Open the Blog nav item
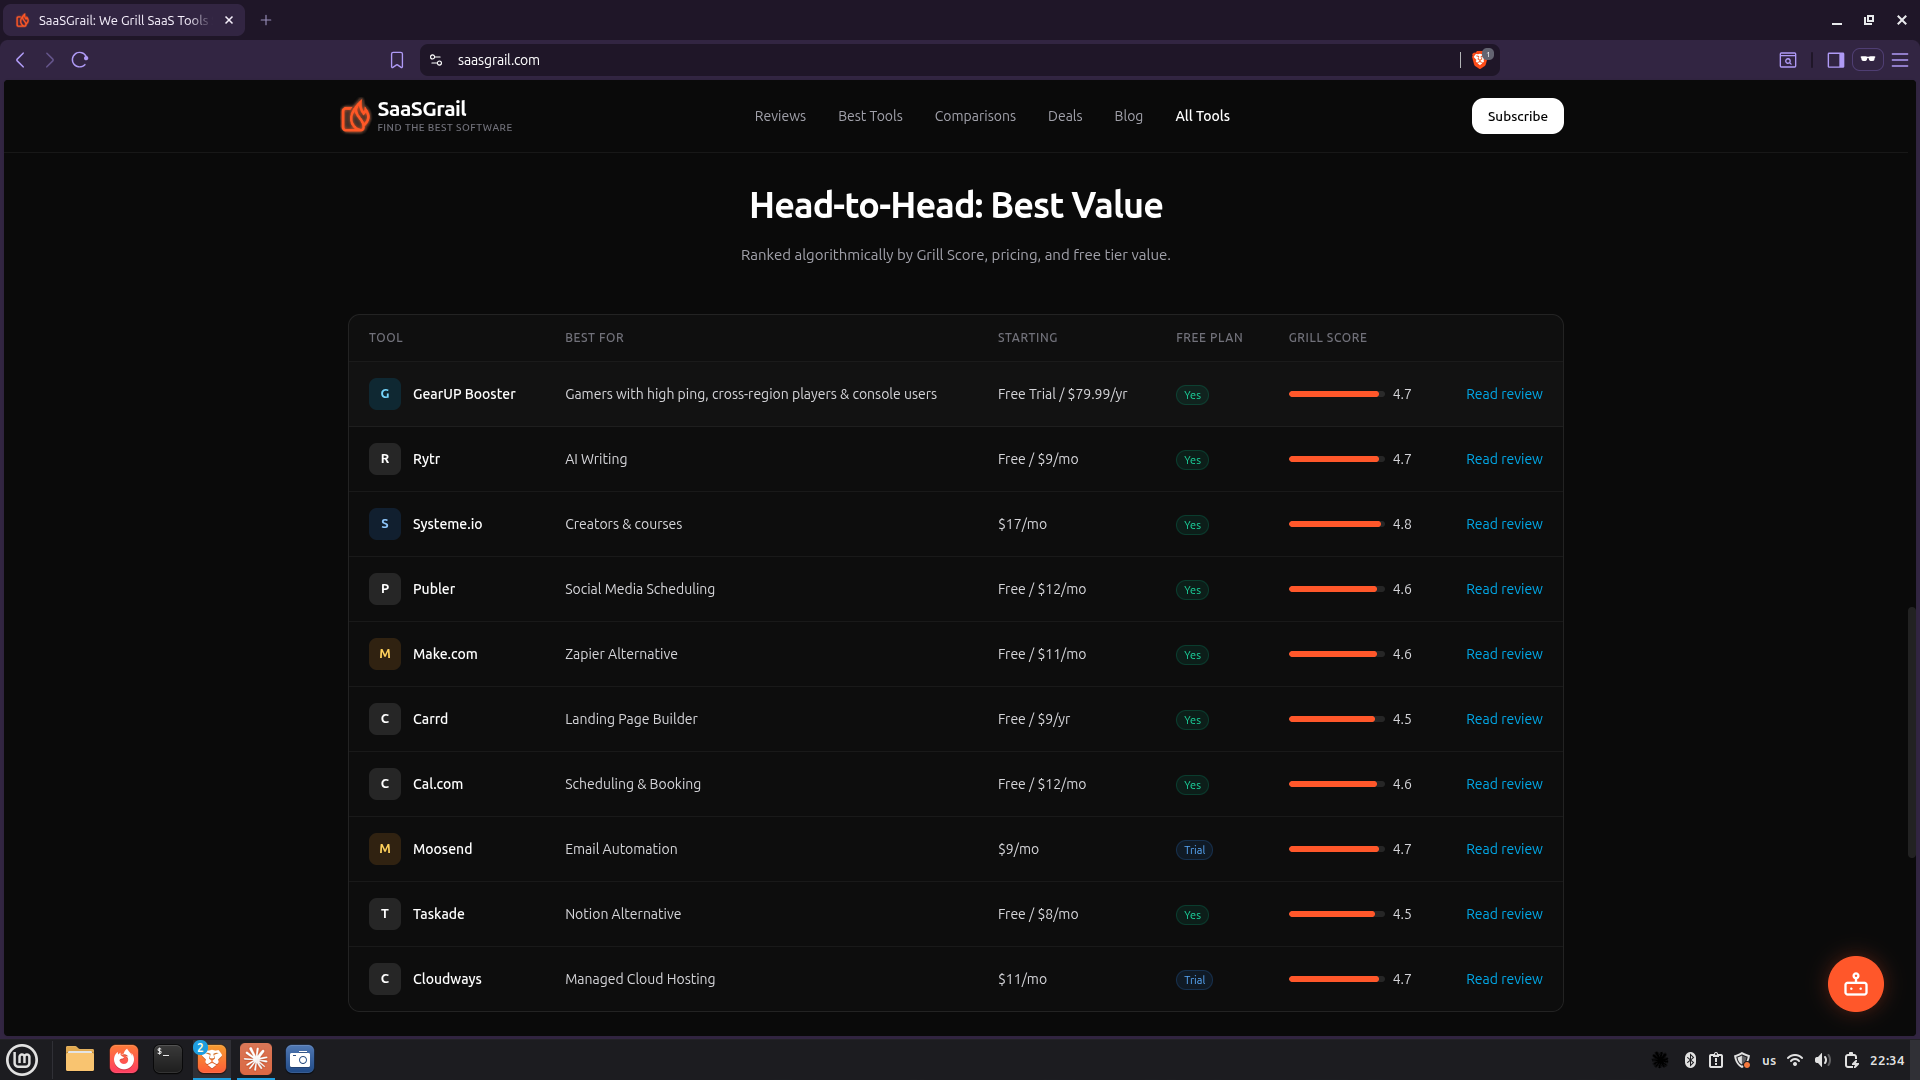The height and width of the screenshot is (1080, 1920). (1128, 116)
